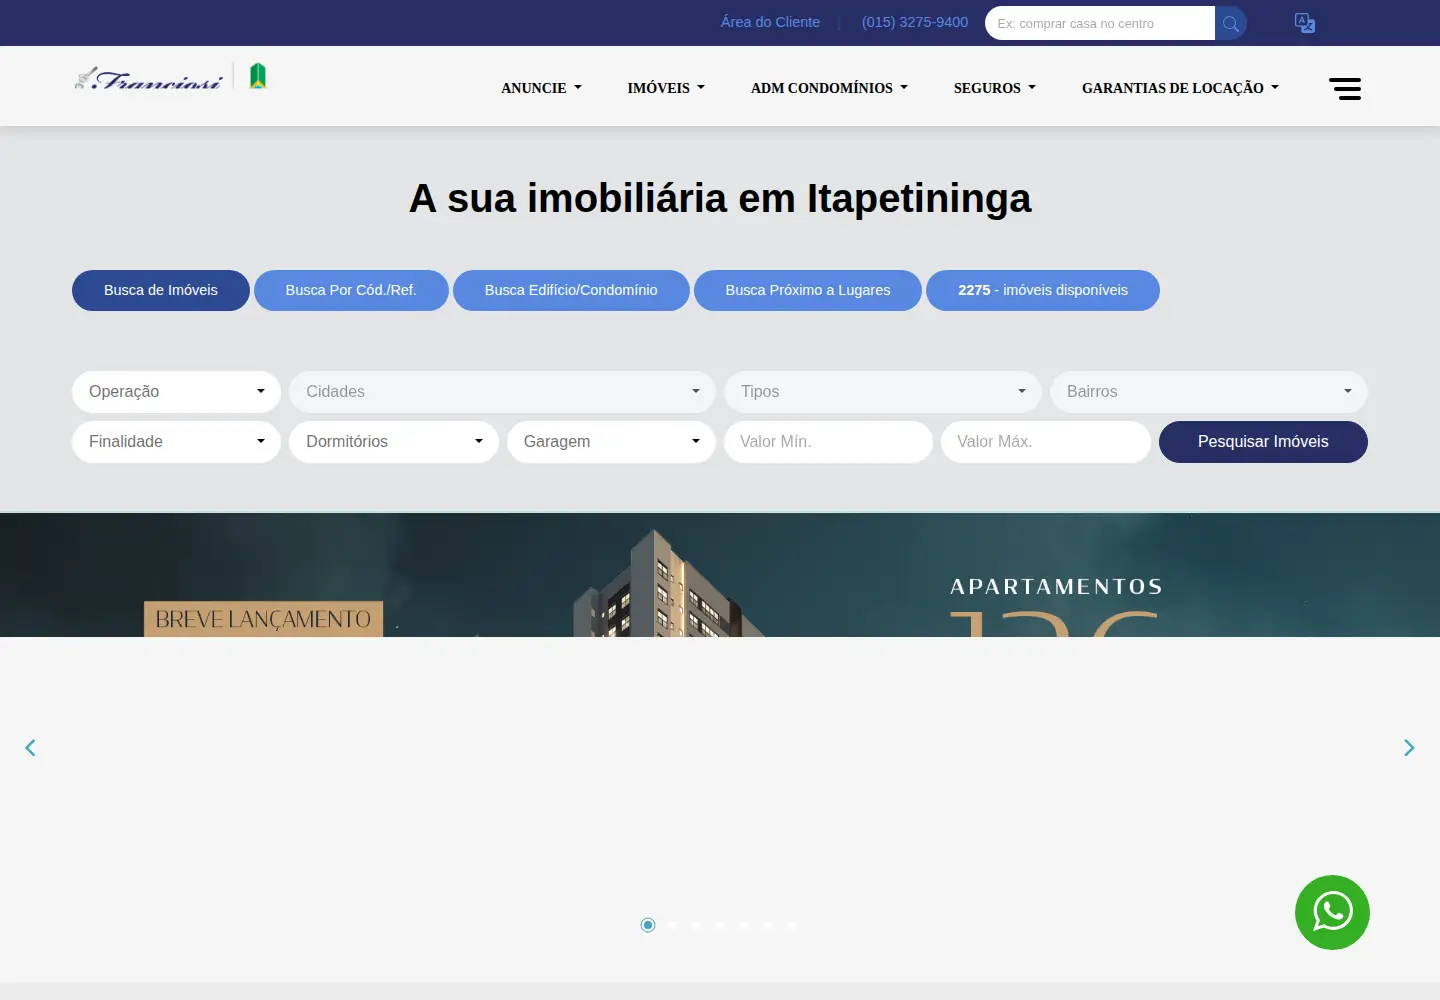The image size is (1440, 1000).
Task: Open the hamburger menu icon
Action: (1345, 89)
